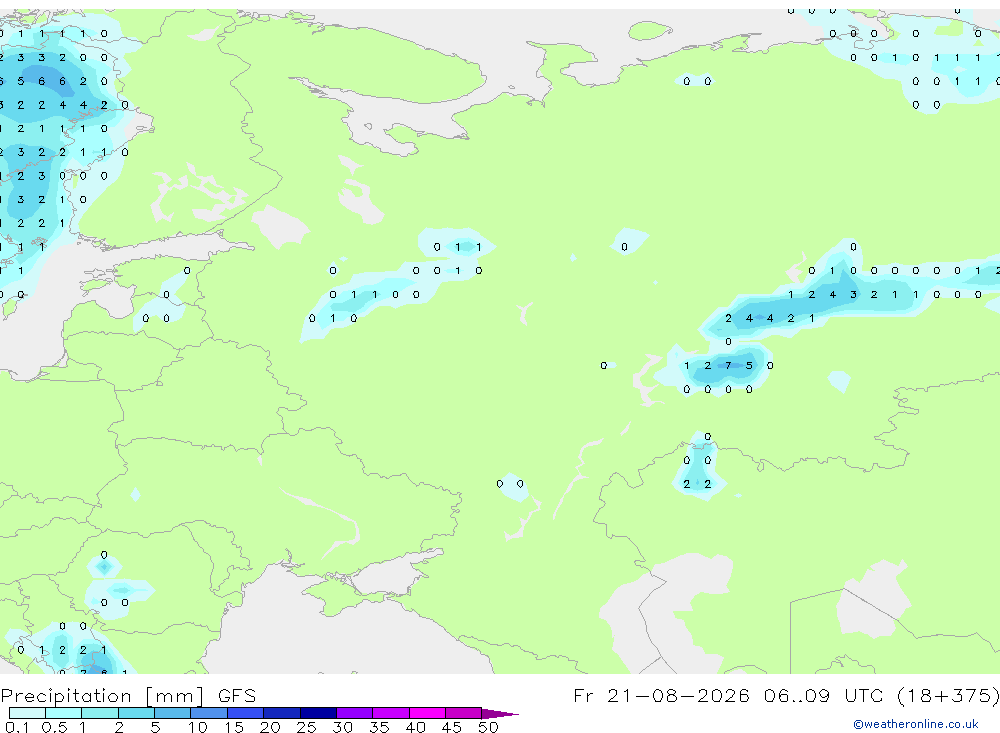Click the legend label "10"
This screenshot has width=1000, height=733.
[x=198, y=727]
